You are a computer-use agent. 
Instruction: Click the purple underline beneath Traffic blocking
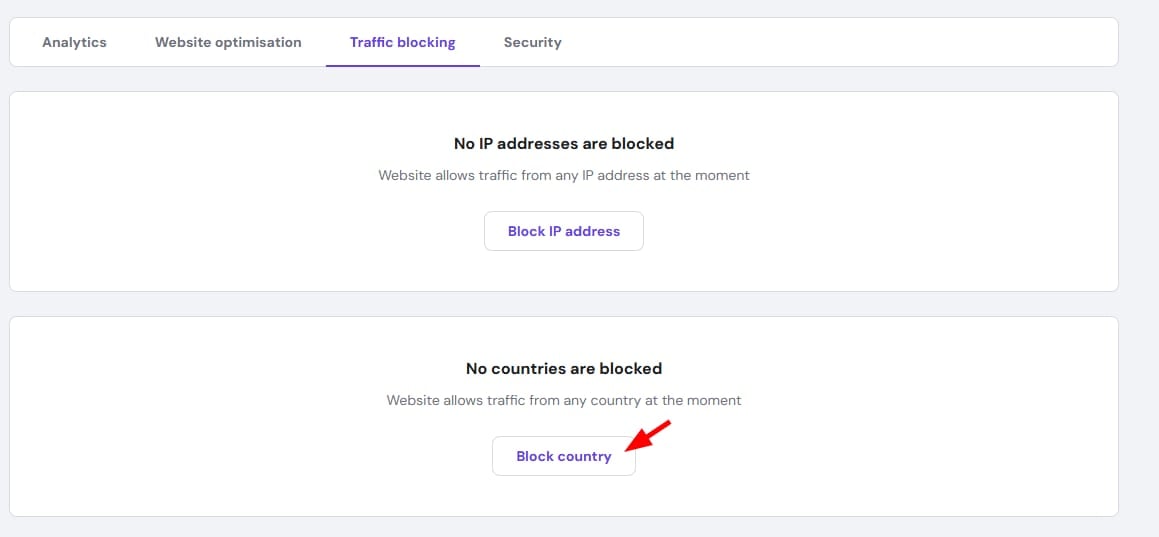point(403,66)
